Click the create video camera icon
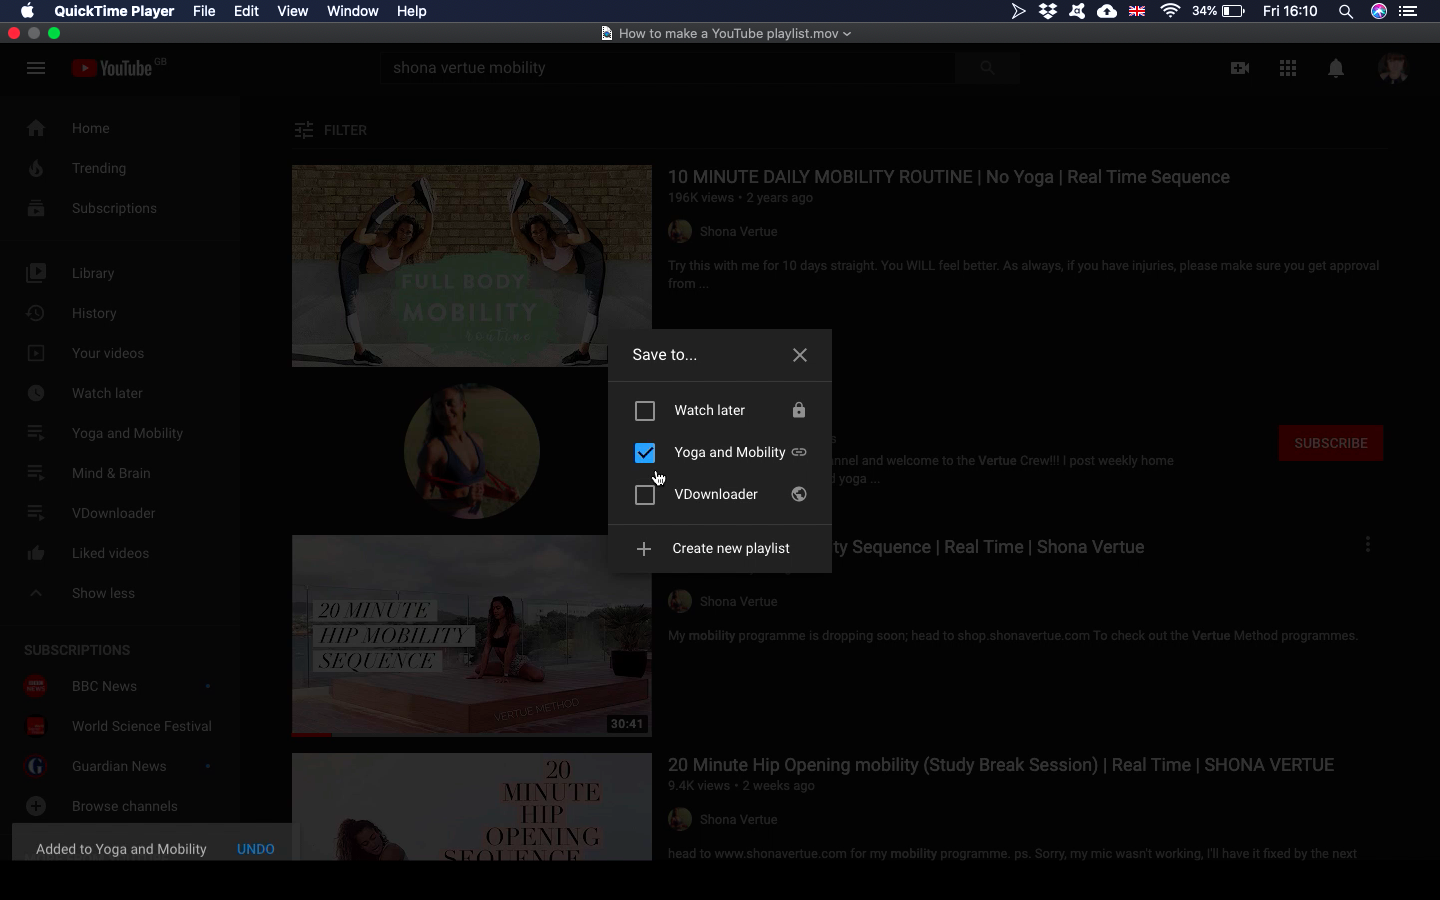 point(1240,68)
